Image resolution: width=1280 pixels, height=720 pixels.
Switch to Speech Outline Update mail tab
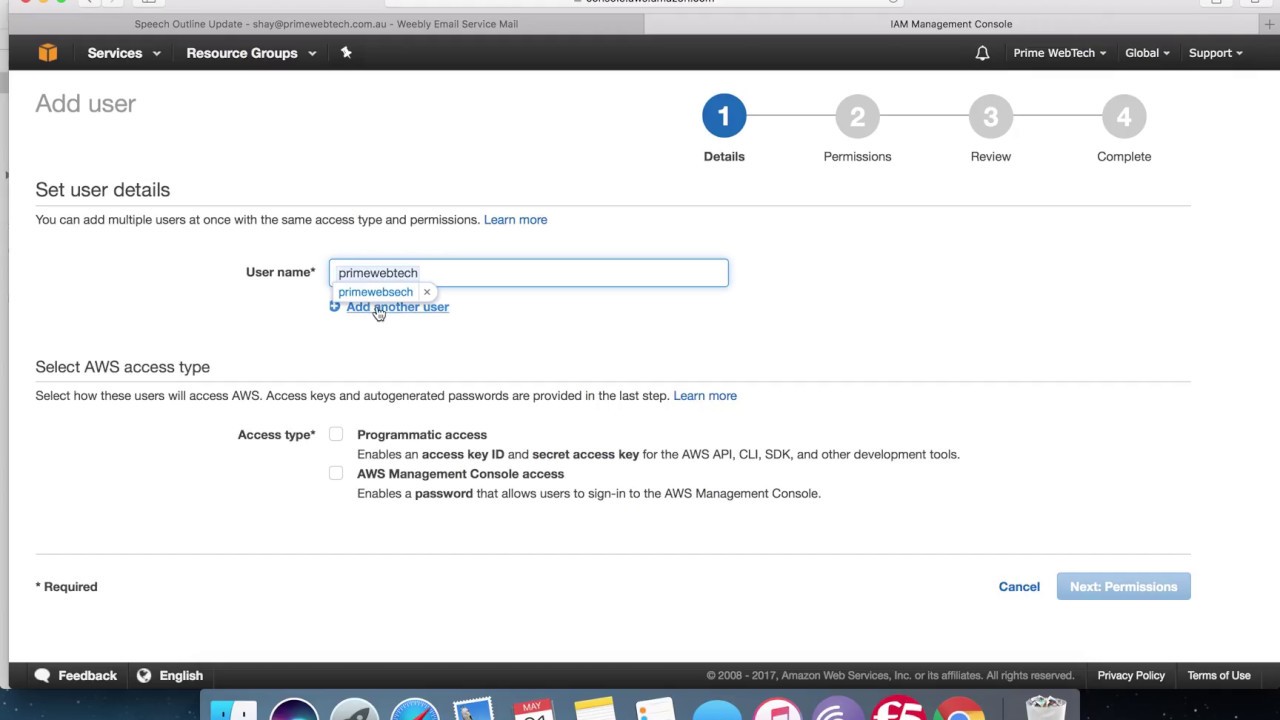326,24
